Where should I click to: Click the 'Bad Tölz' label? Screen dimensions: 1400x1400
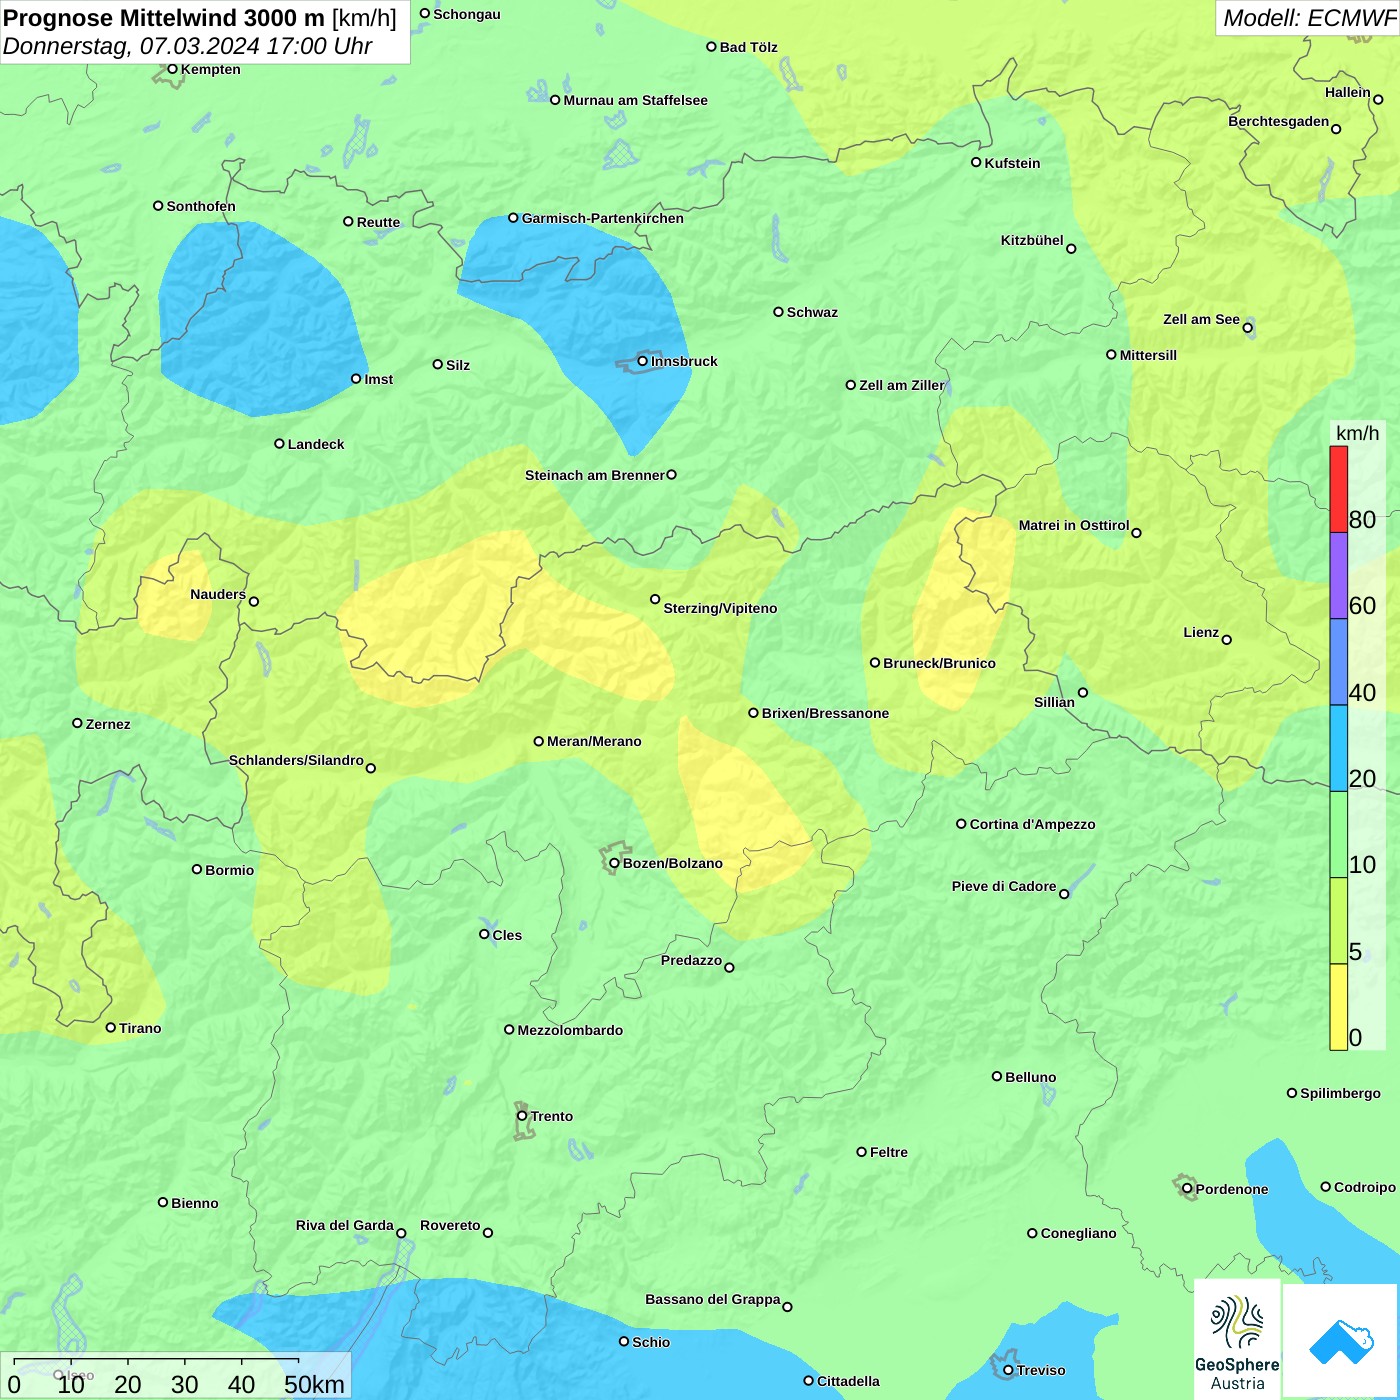748,47
